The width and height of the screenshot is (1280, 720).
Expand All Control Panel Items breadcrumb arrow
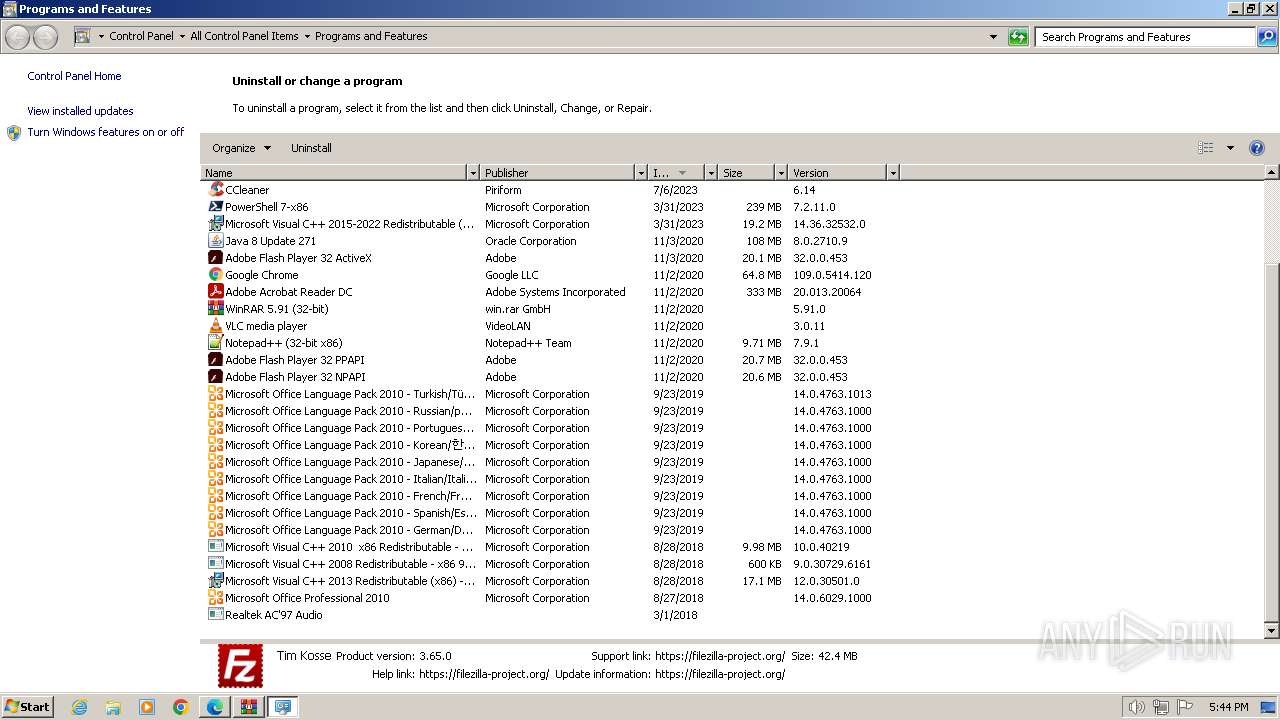tap(307, 36)
